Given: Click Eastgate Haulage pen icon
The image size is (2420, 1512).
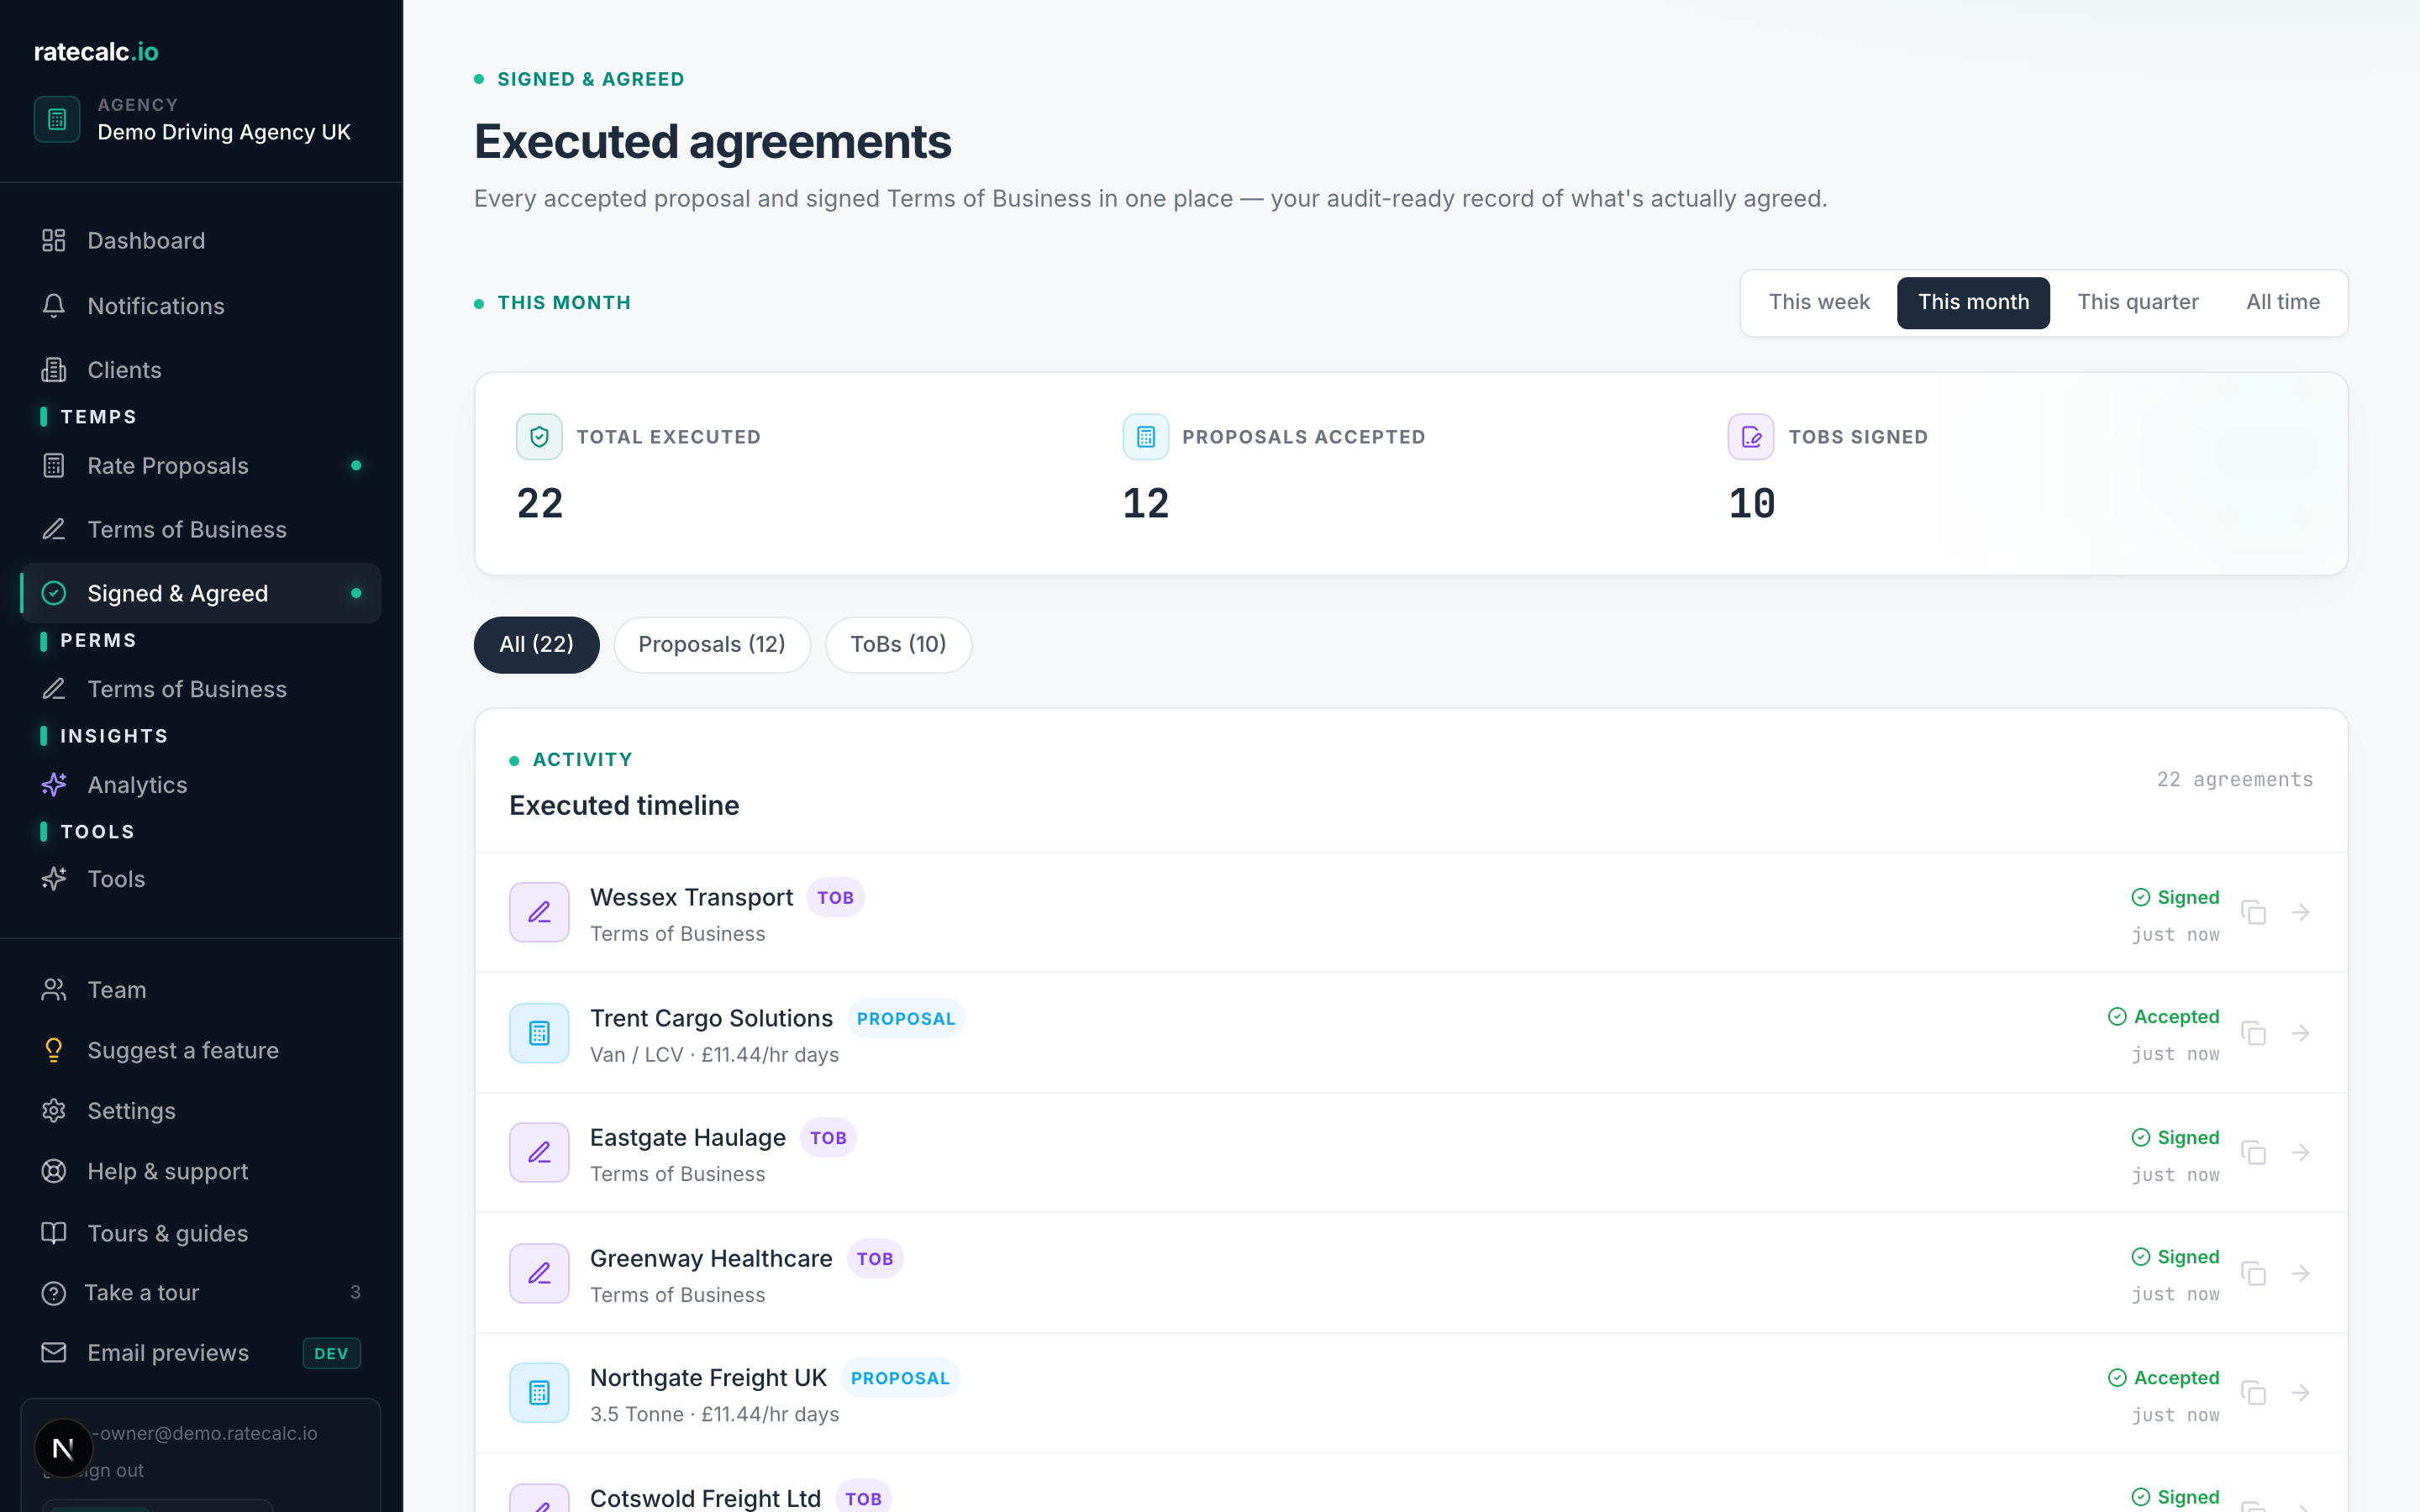Looking at the screenshot, I should click(x=539, y=1153).
